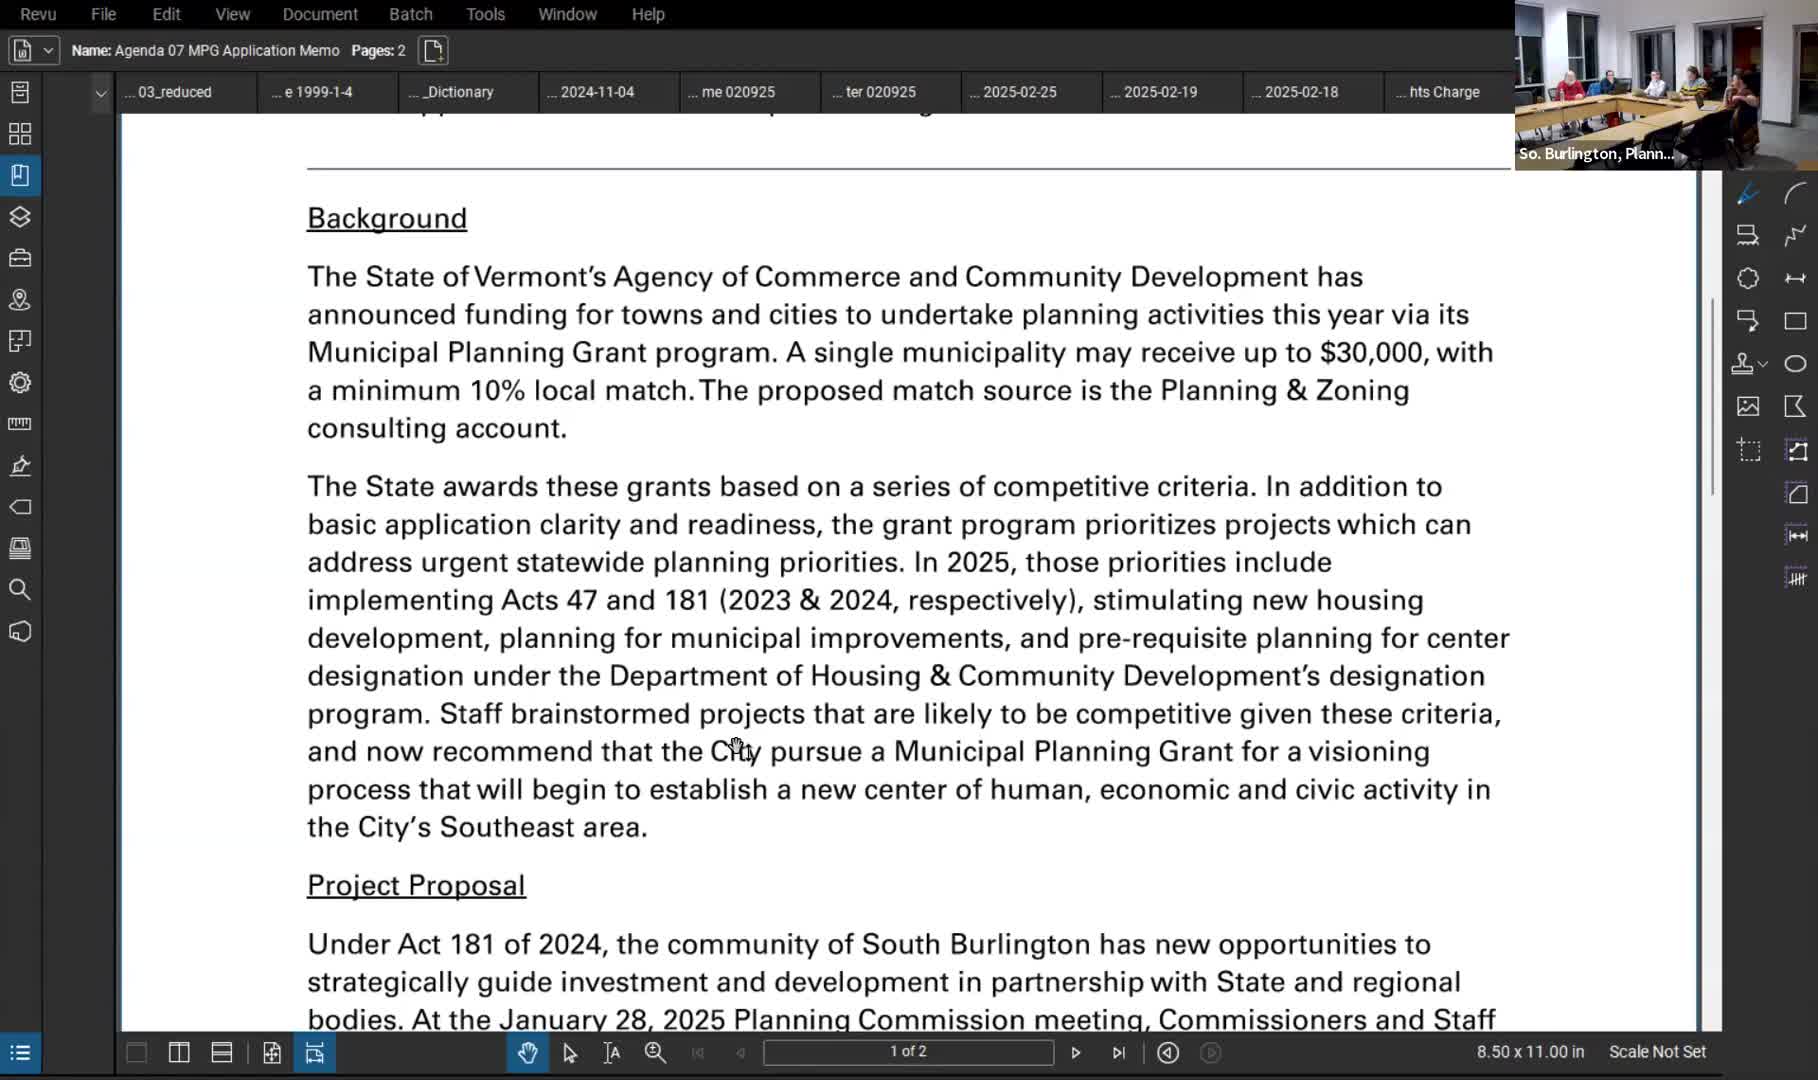The height and width of the screenshot is (1080, 1818).
Task: Open the Scale Not Set selector
Action: 1657,1052
